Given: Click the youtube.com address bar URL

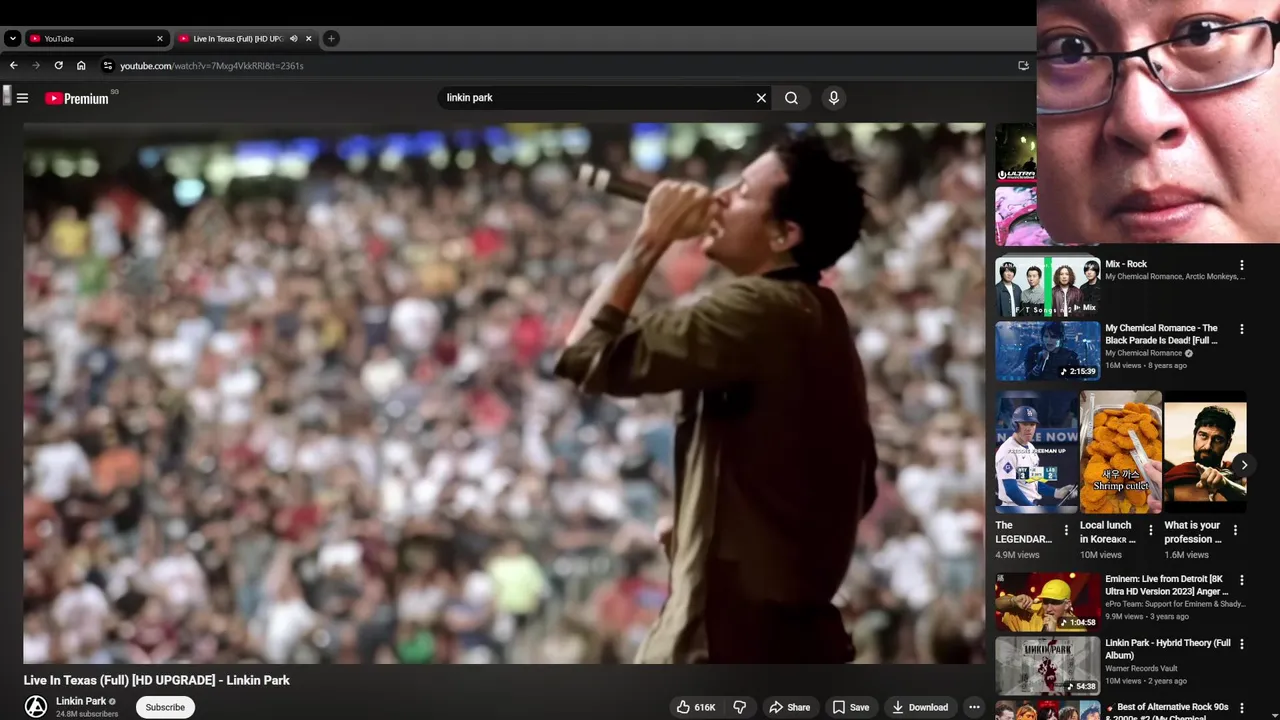Looking at the screenshot, I should 211,66.
